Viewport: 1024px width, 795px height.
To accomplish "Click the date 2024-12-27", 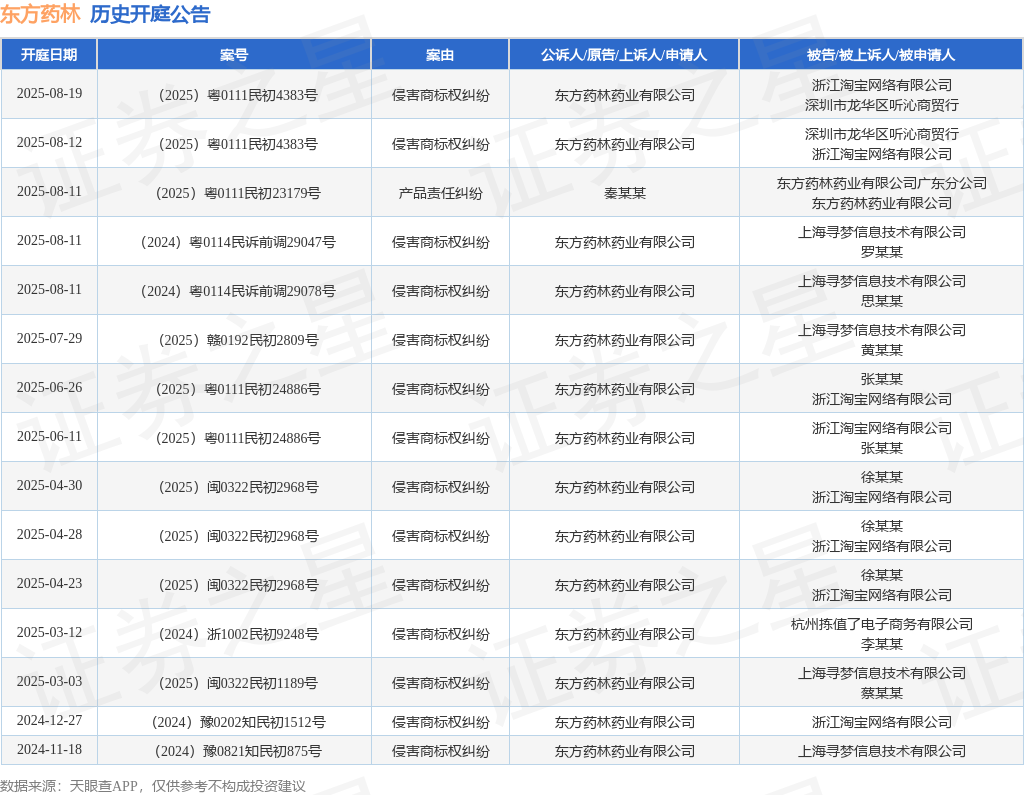I will click(50, 721).
